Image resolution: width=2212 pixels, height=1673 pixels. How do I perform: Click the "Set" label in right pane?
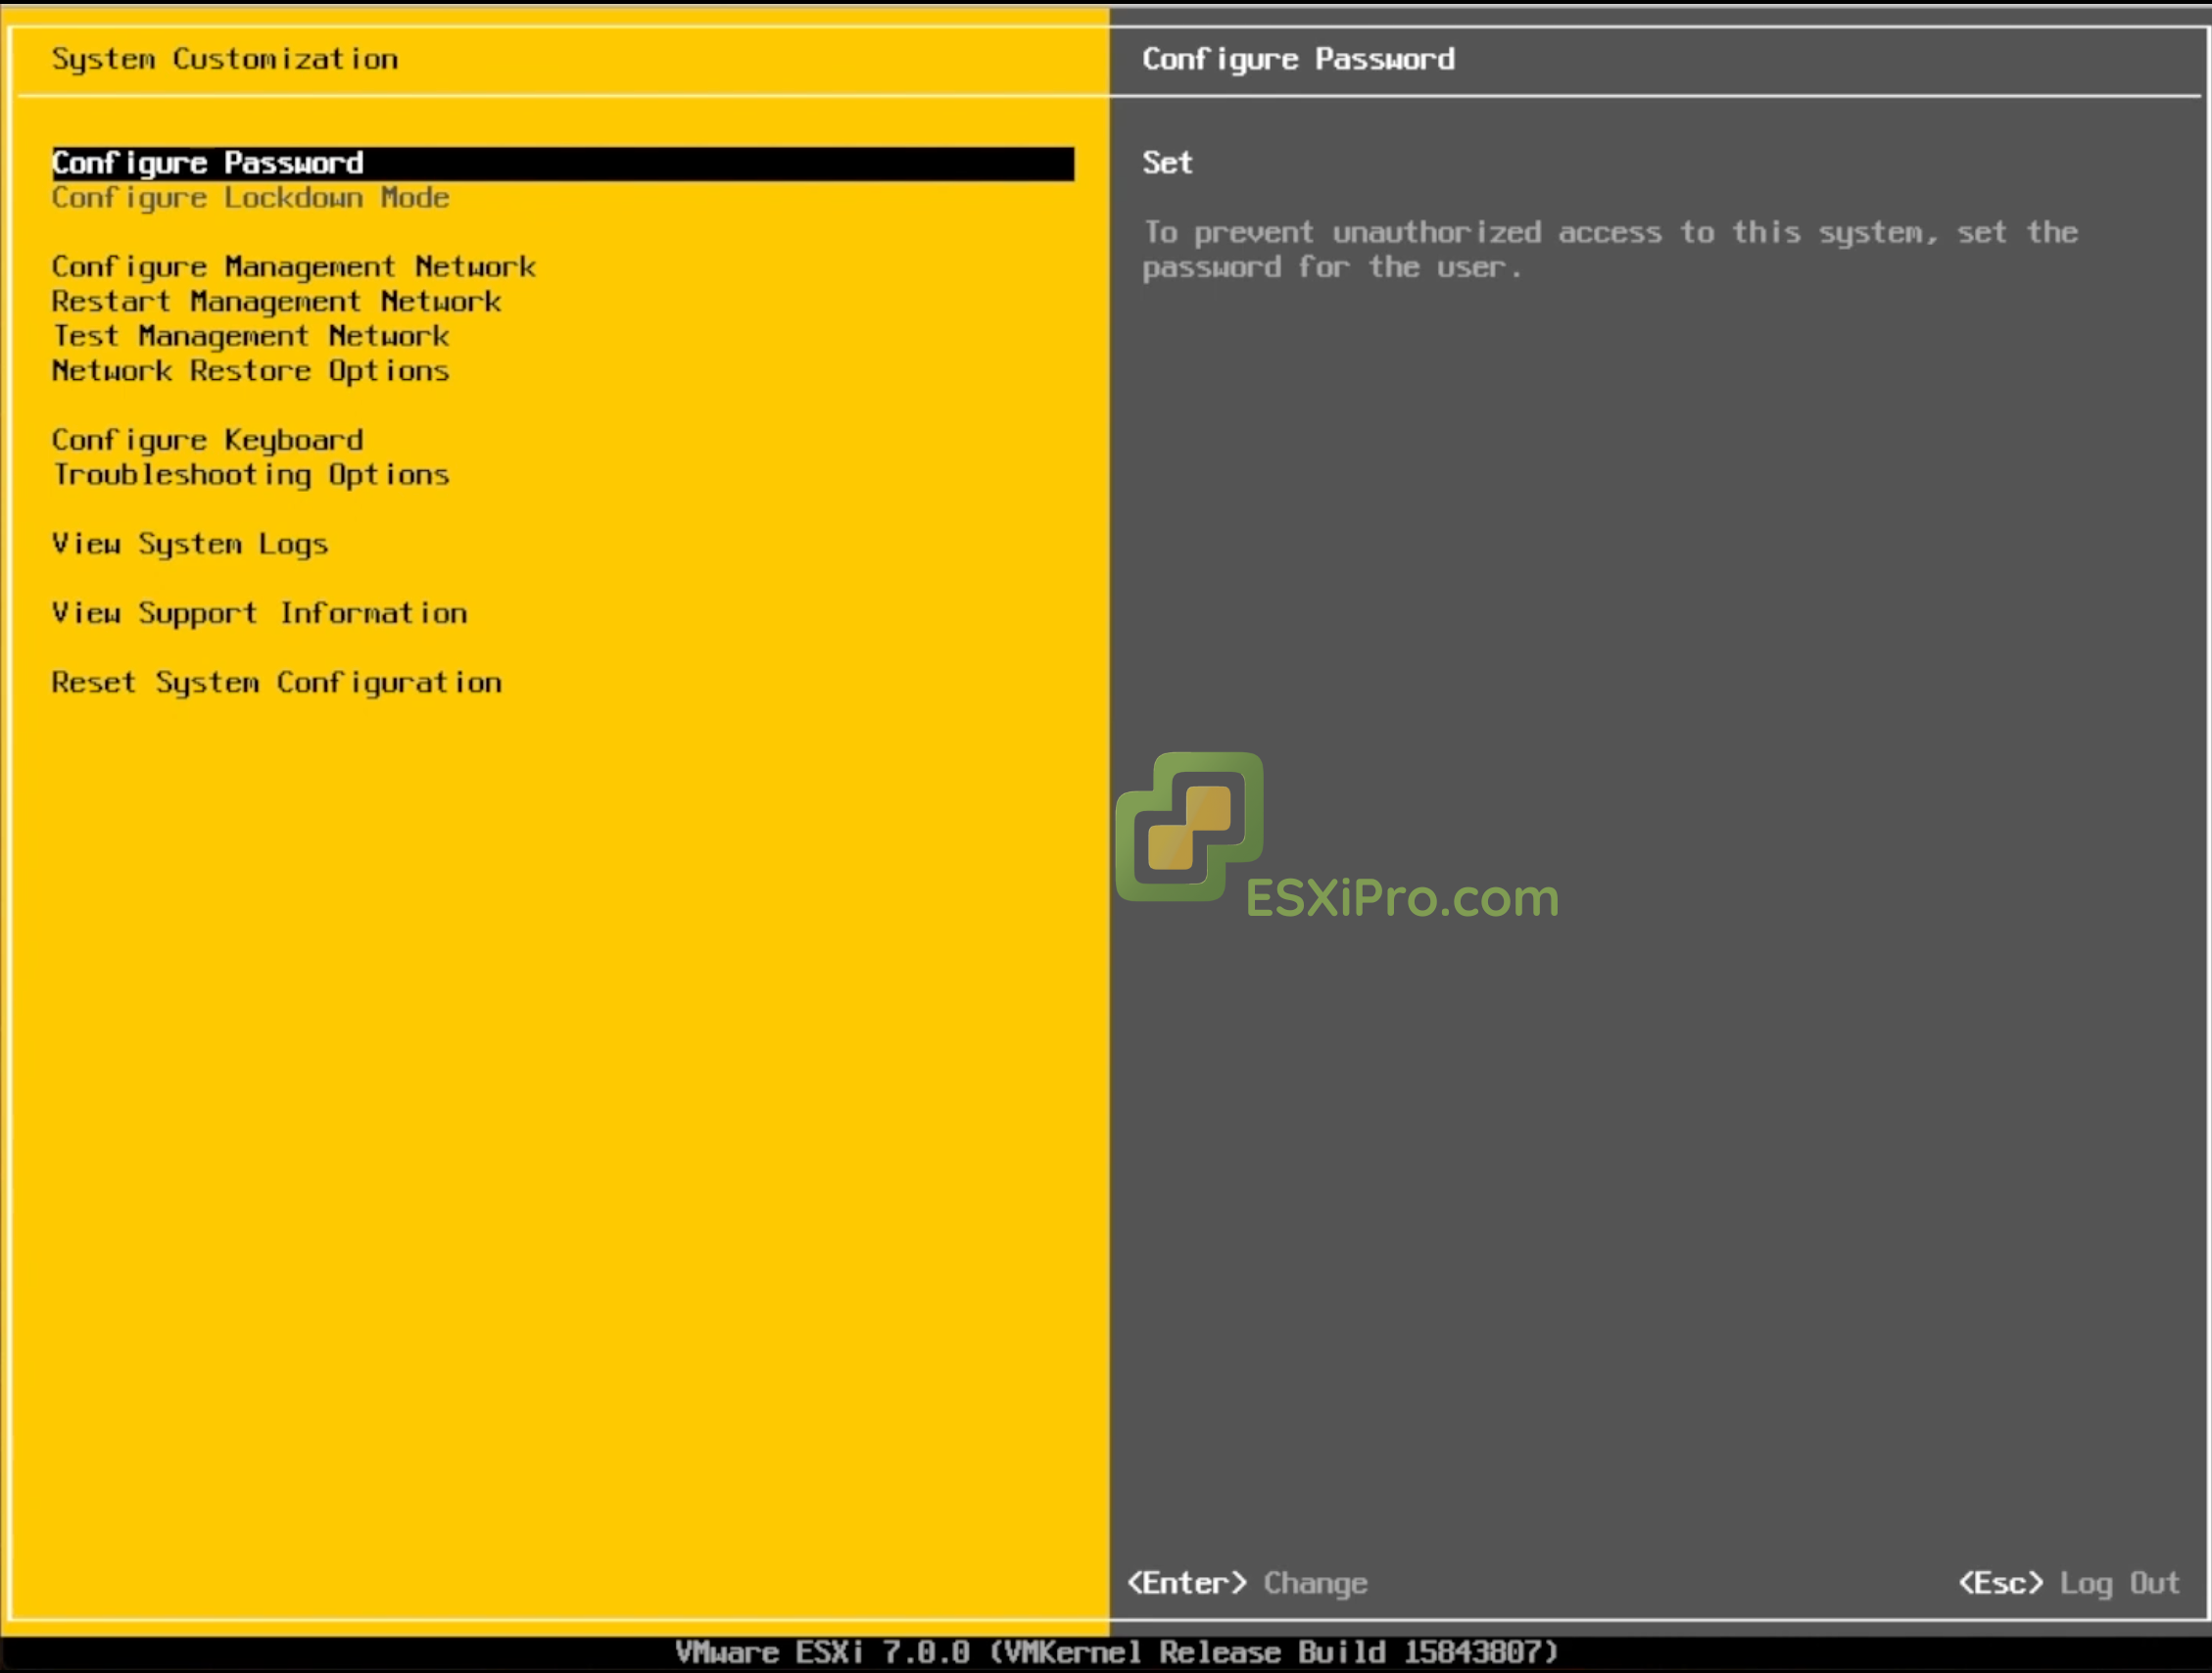1168,162
